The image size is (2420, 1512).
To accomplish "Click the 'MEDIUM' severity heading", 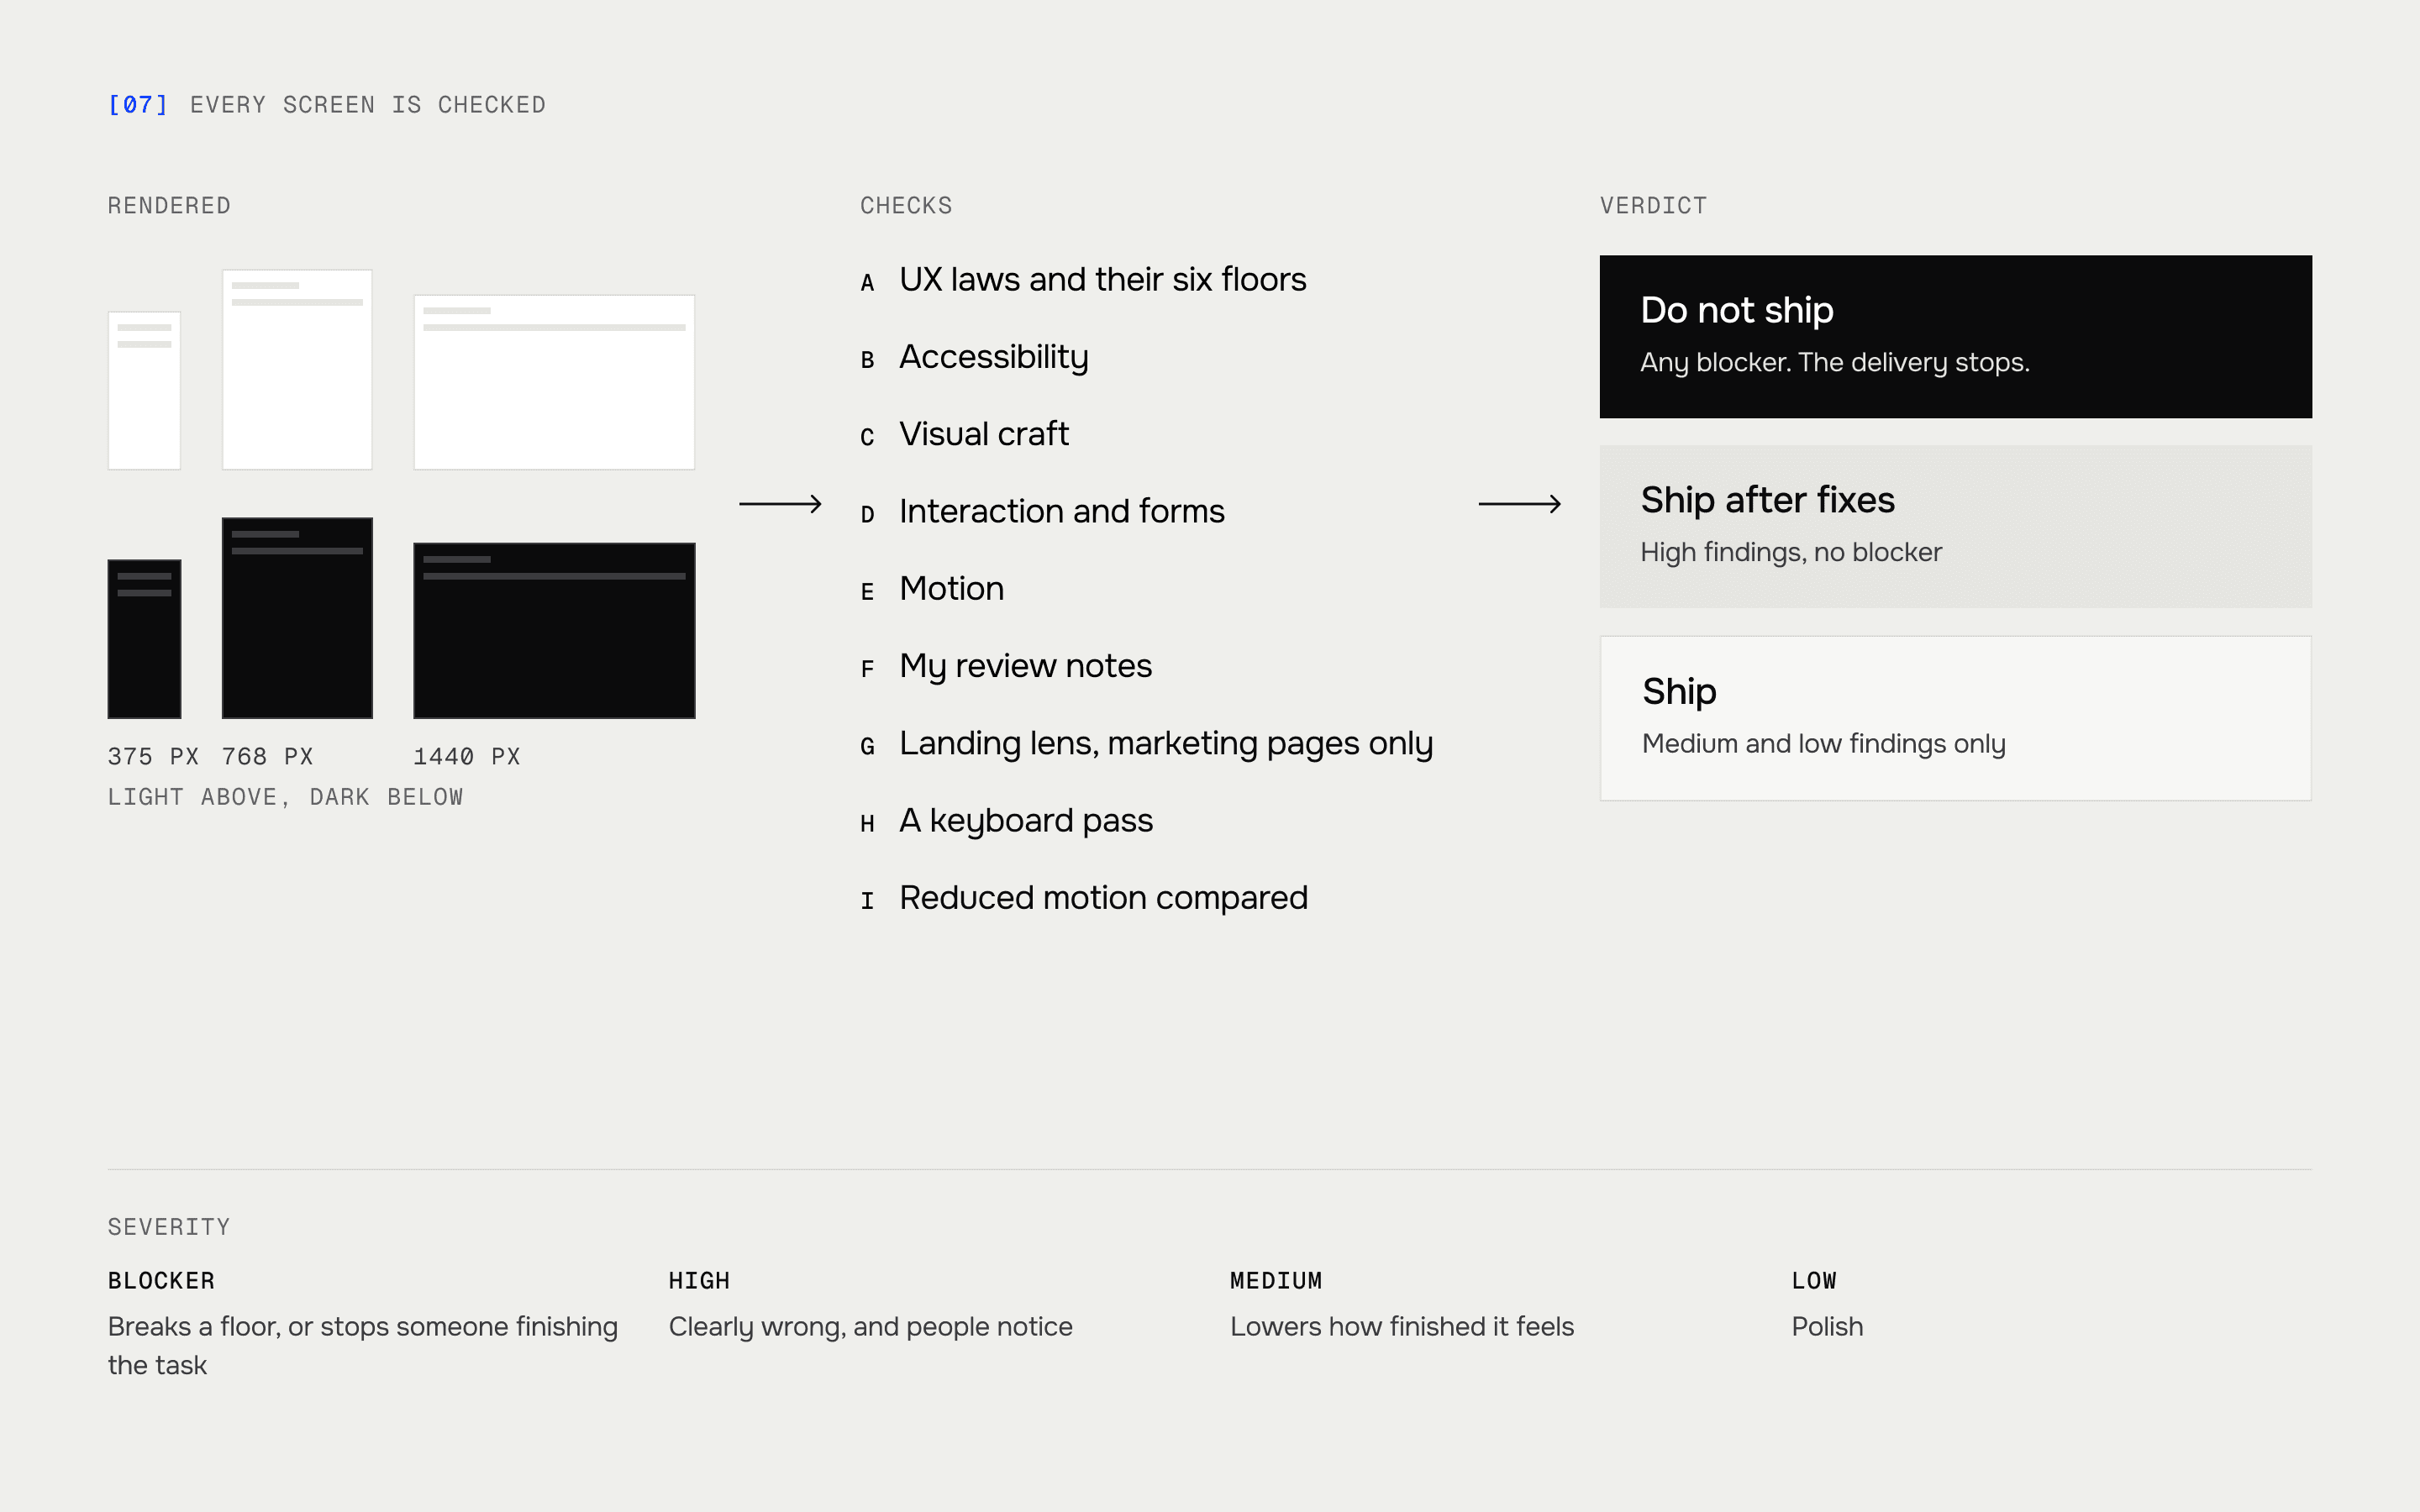I will (1276, 1281).
